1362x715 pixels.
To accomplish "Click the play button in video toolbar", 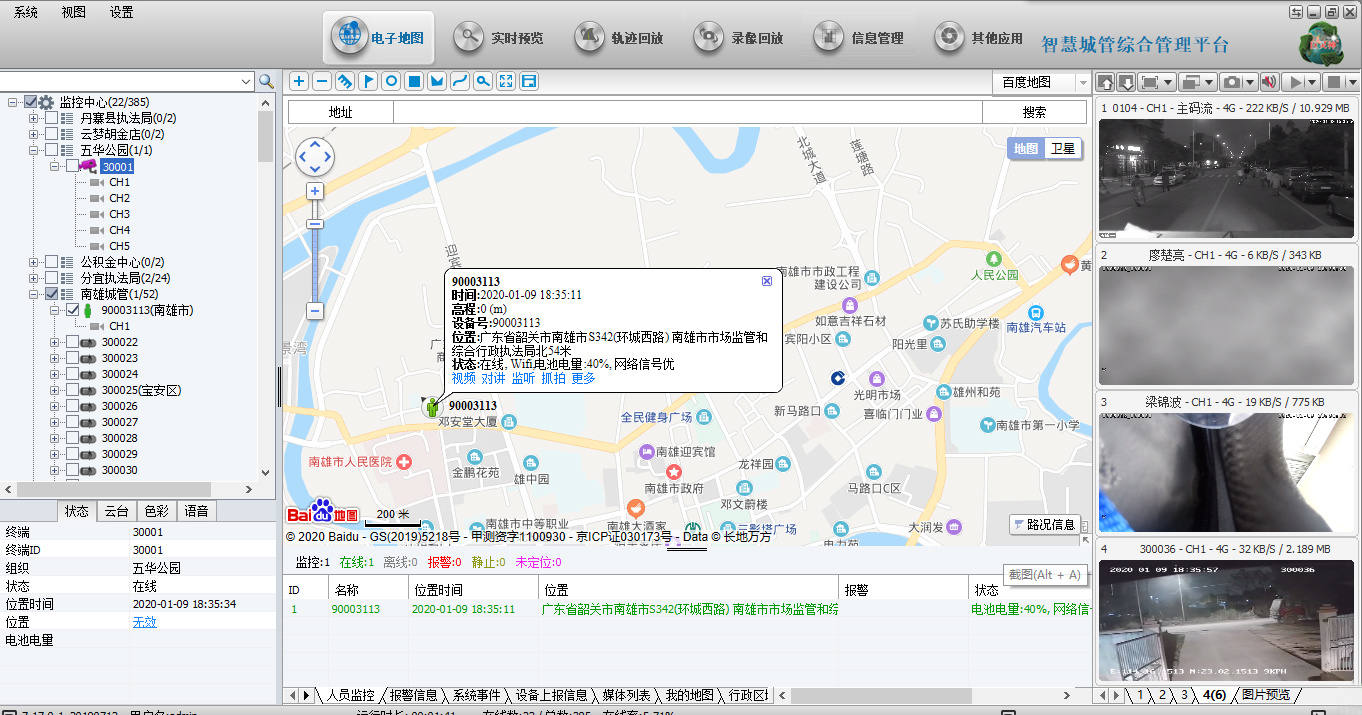I will (1296, 82).
